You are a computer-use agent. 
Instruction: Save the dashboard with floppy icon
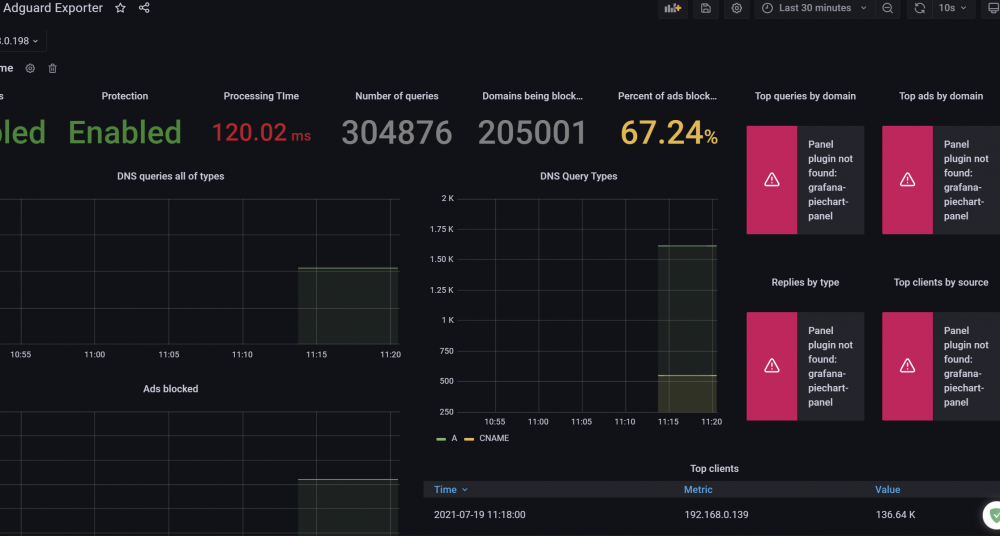click(706, 8)
